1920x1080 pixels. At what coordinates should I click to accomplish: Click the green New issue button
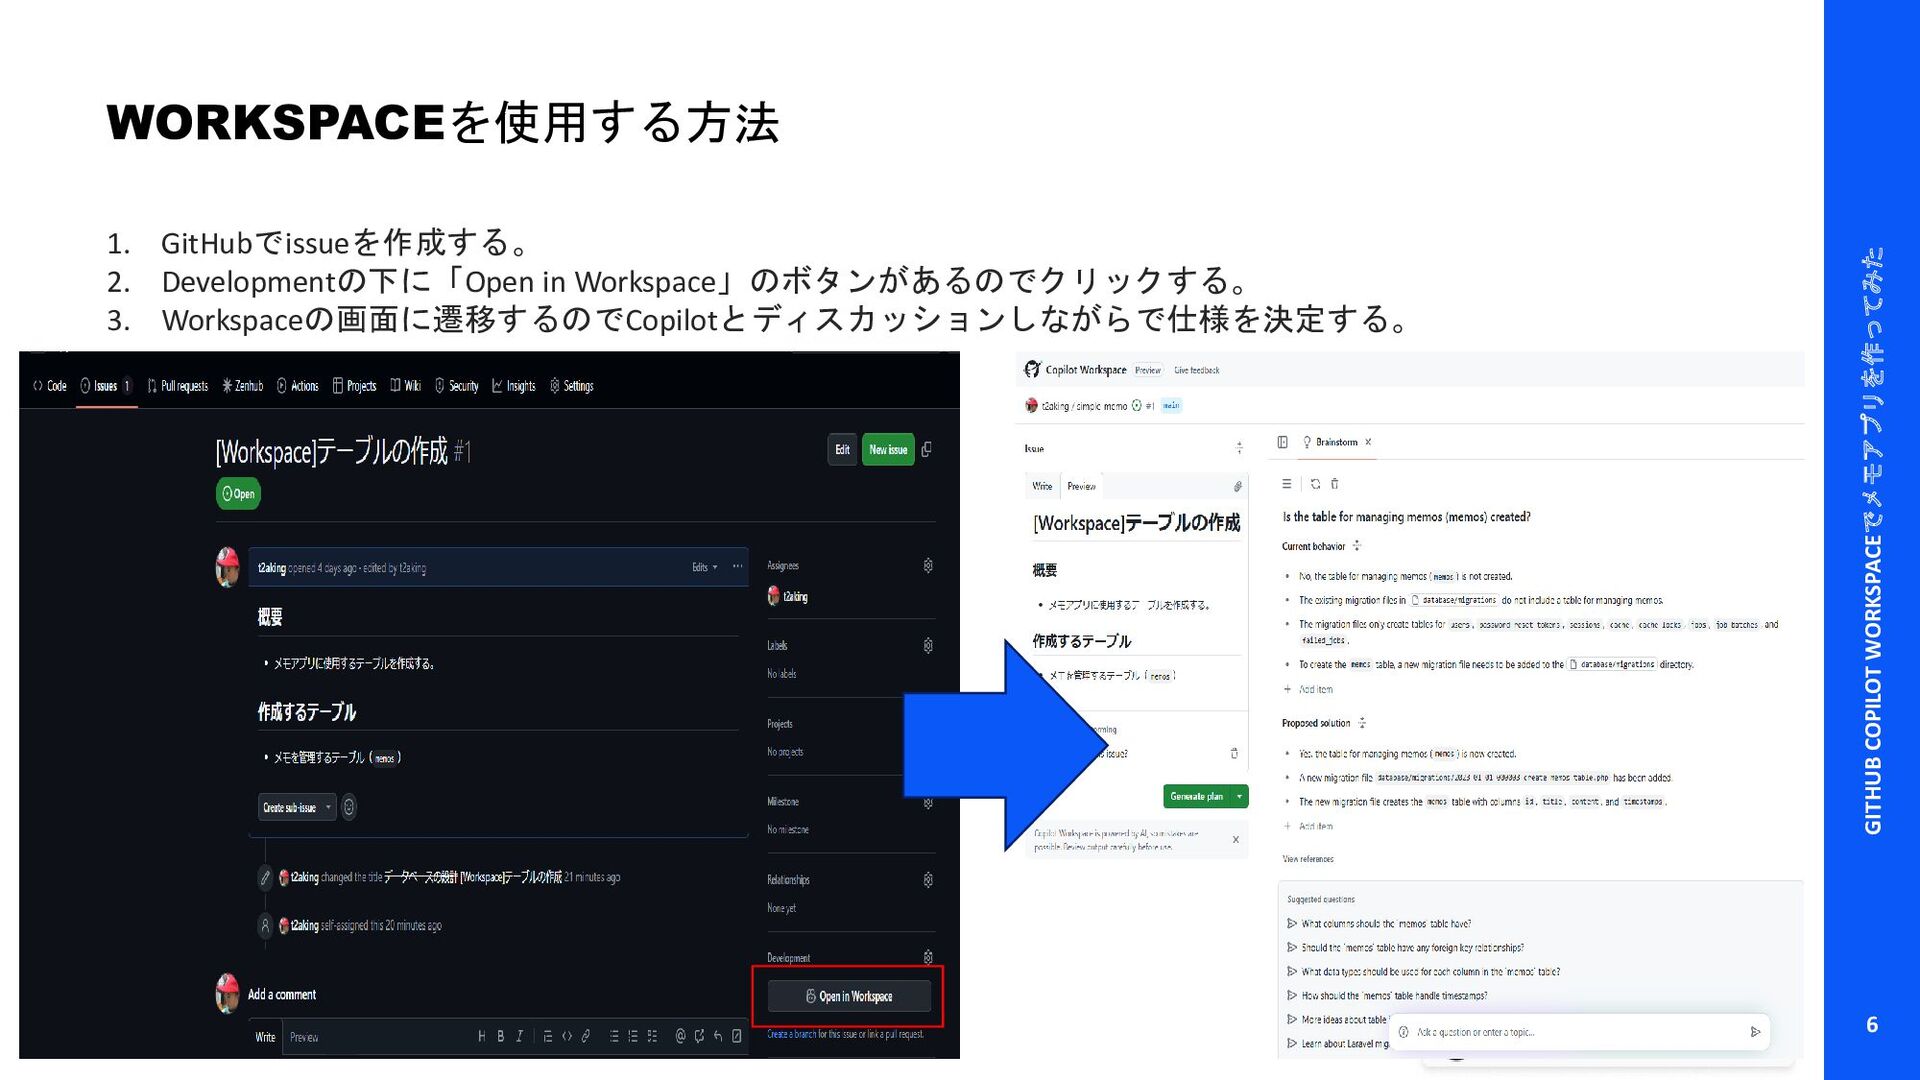tap(888, 450)
